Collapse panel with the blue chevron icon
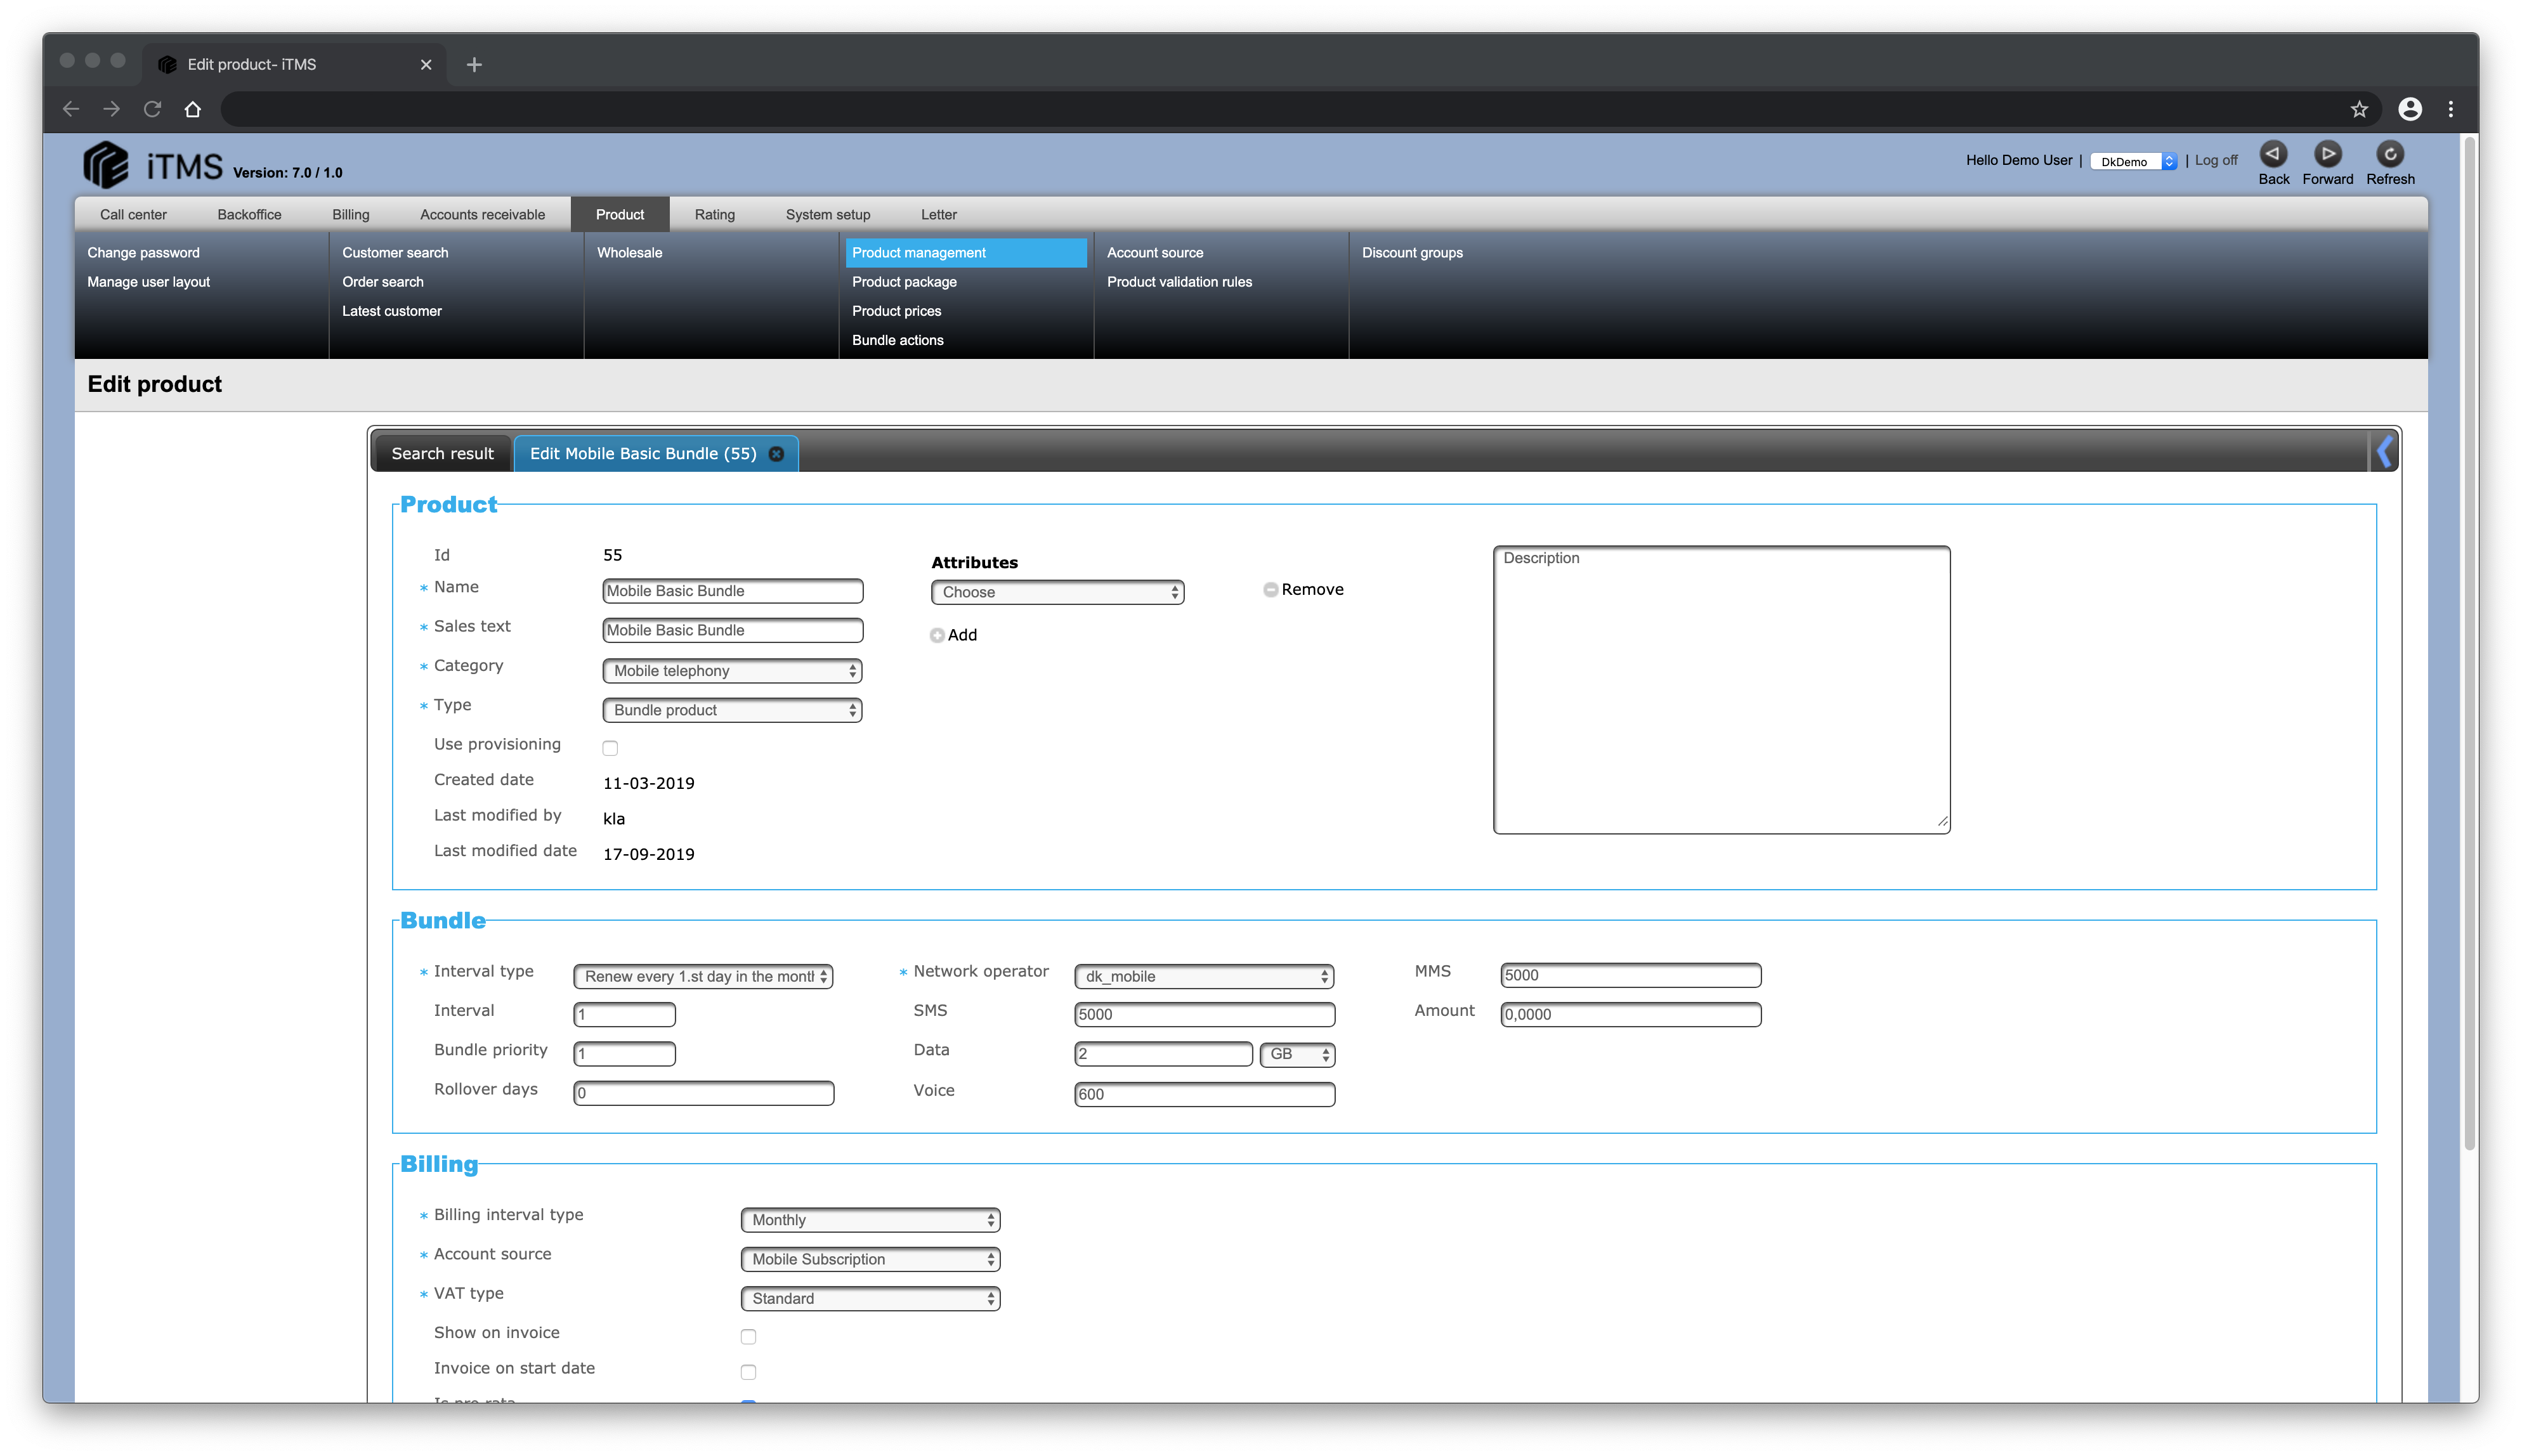This screenshot has height=1456, width=2522. (x=2385, y=452)
